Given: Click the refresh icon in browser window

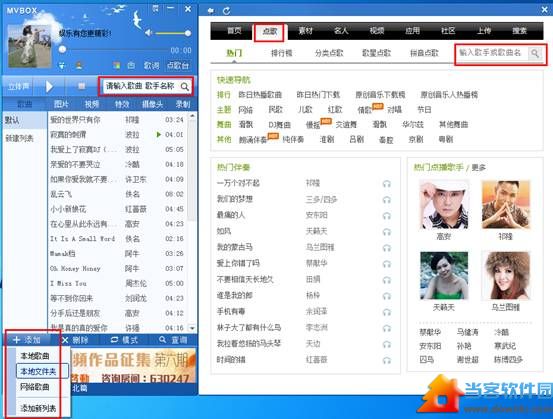Looking at the screenshot, I should 226,11.
